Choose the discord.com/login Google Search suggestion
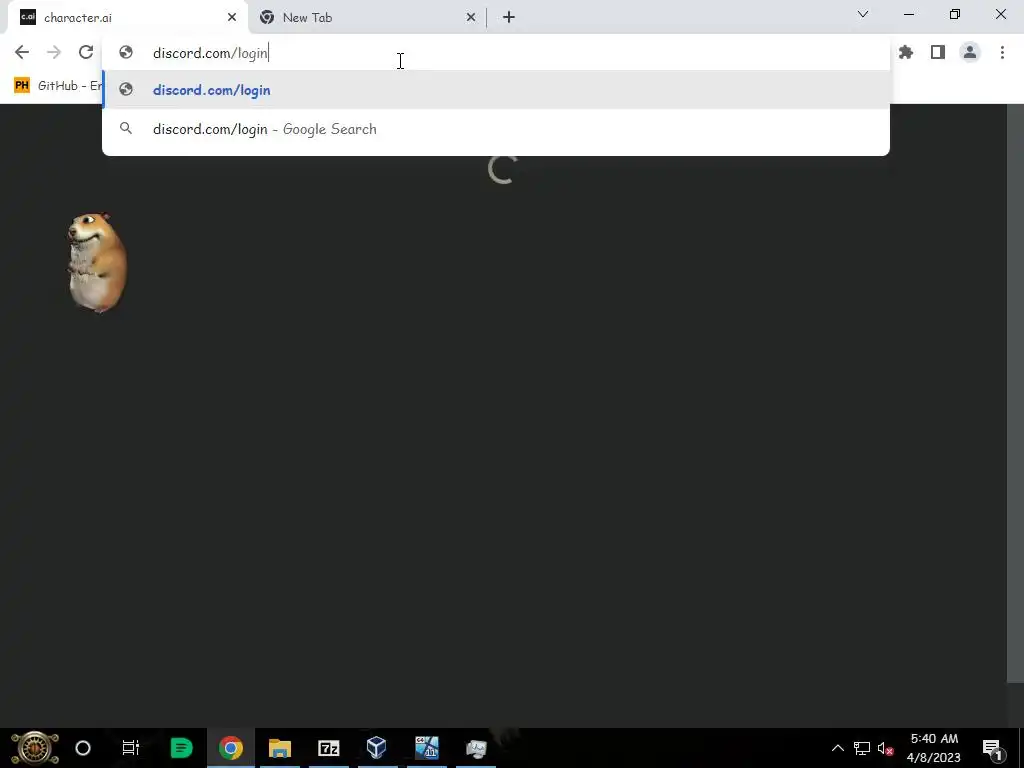Viewport: 1024px width, 768px height. [496, 129]
